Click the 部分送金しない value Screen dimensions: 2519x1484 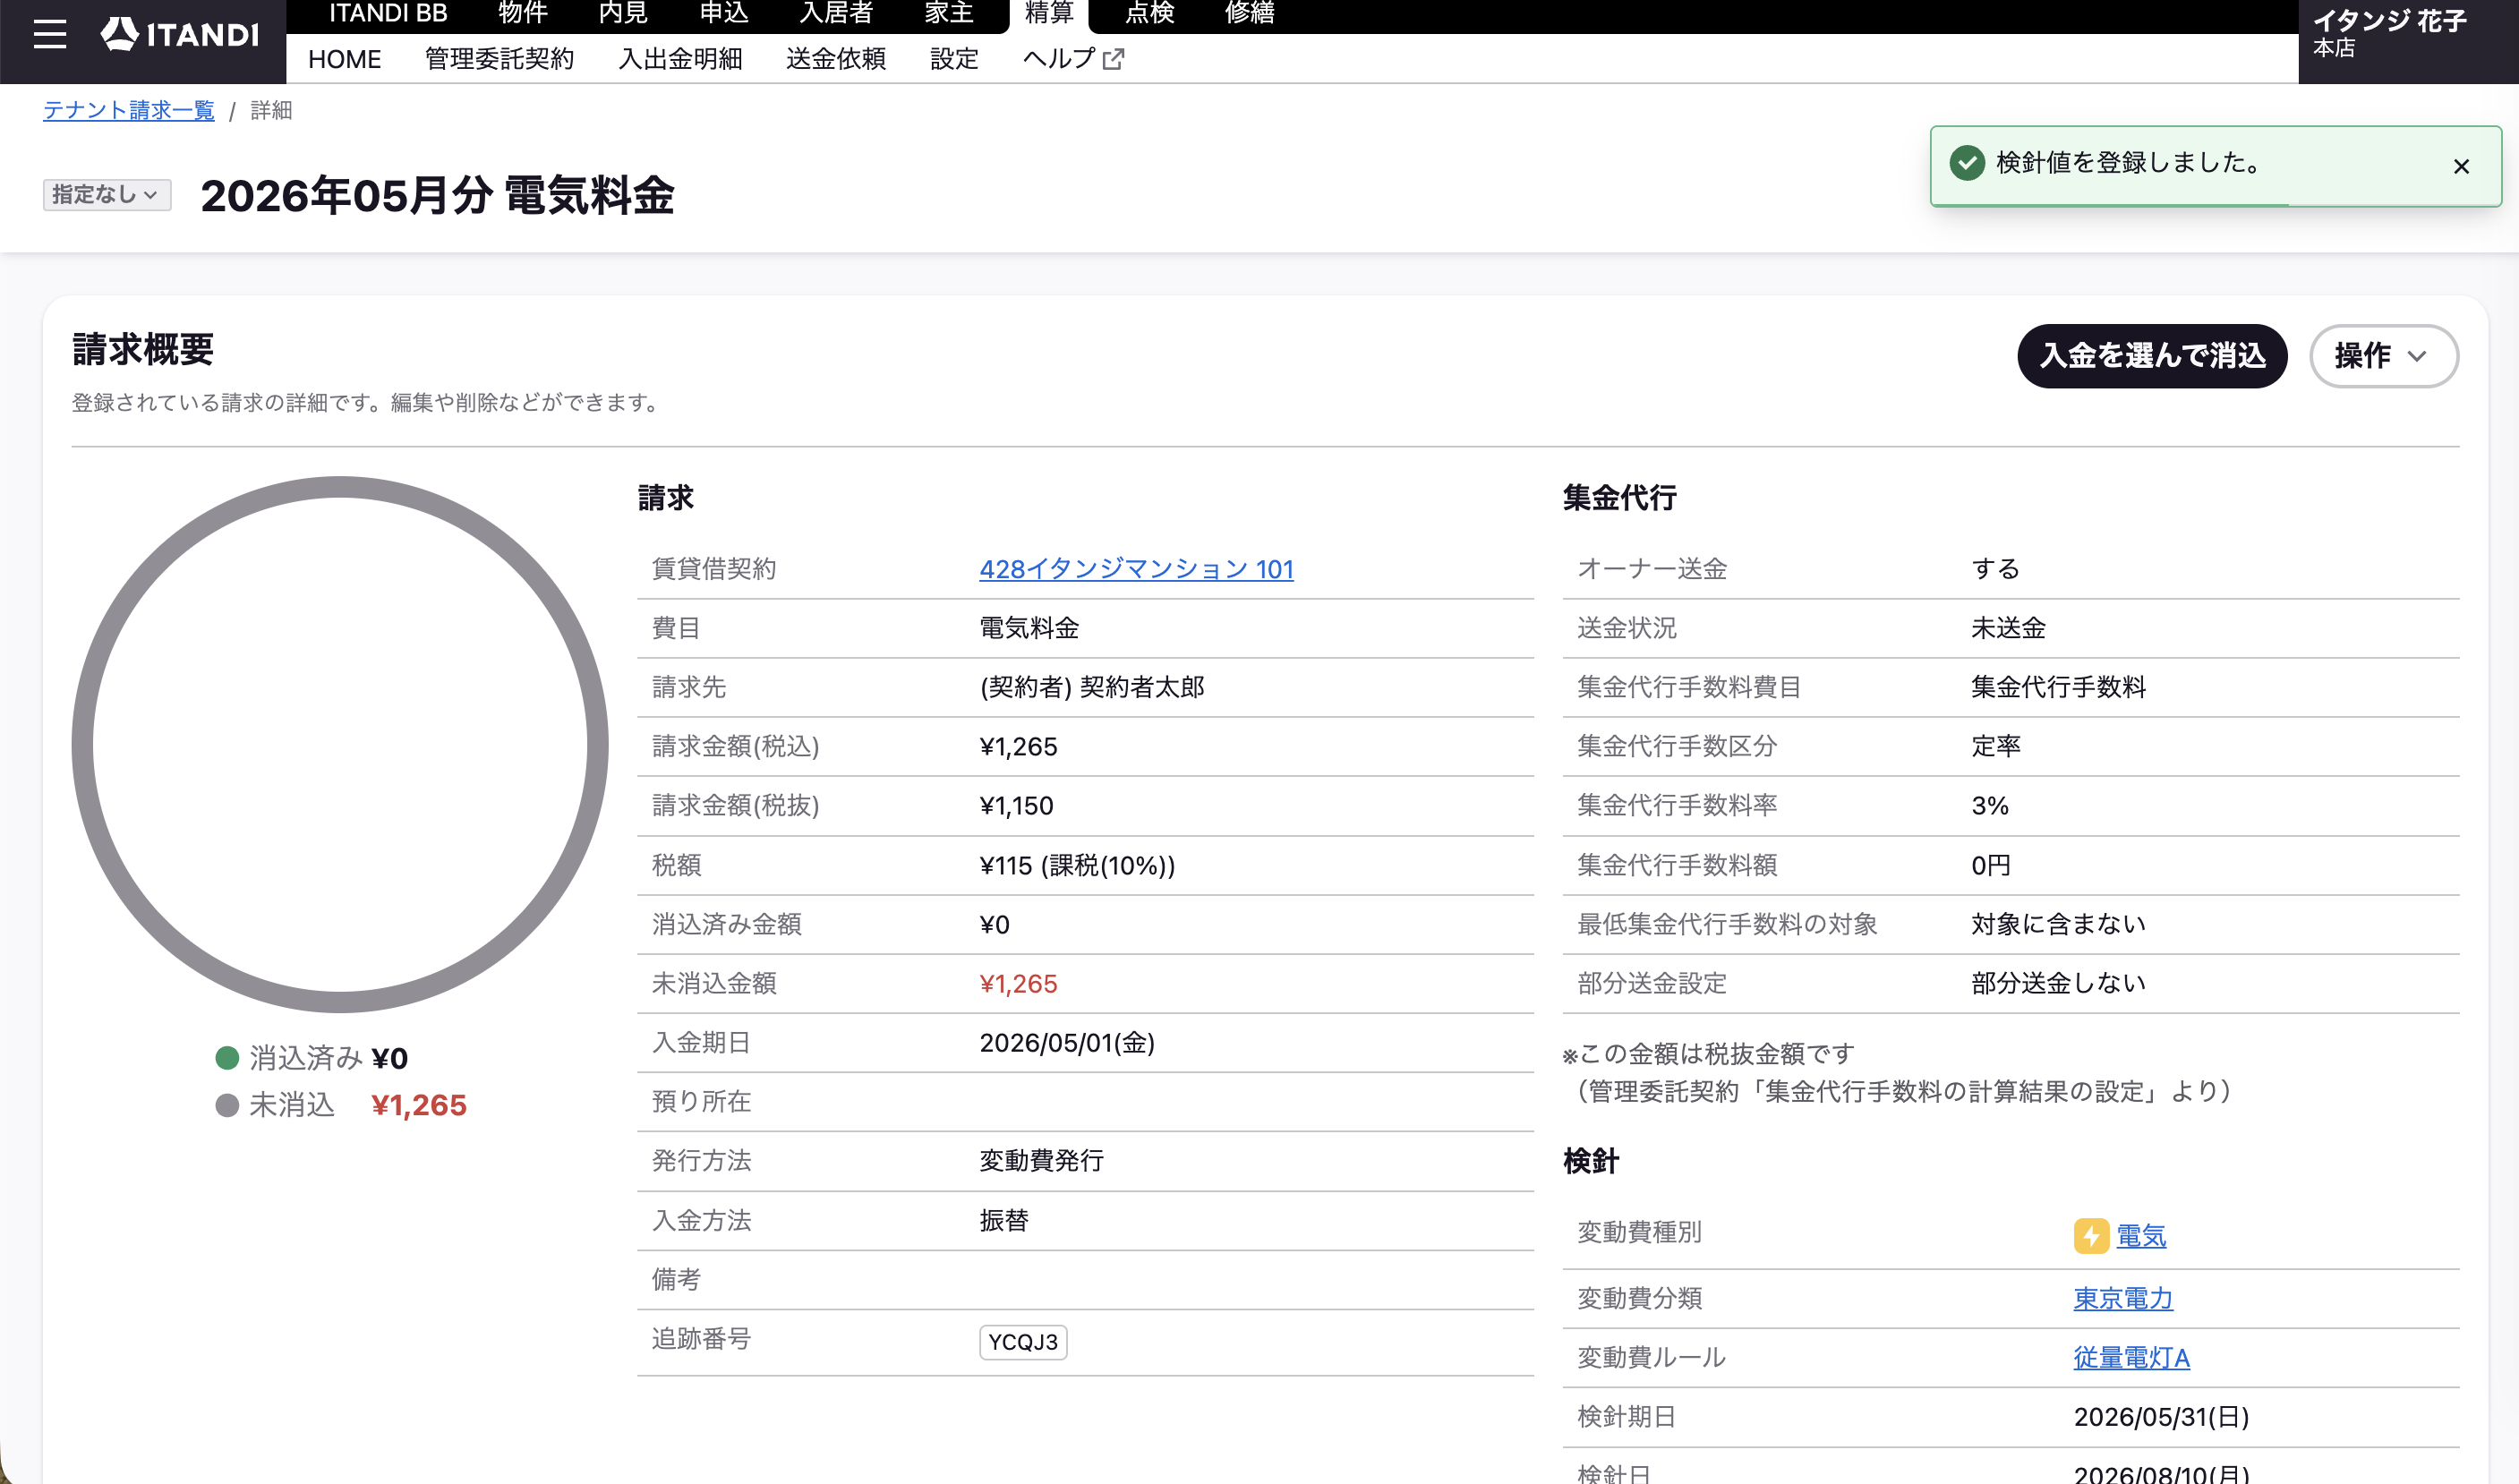coord(2058,983)
